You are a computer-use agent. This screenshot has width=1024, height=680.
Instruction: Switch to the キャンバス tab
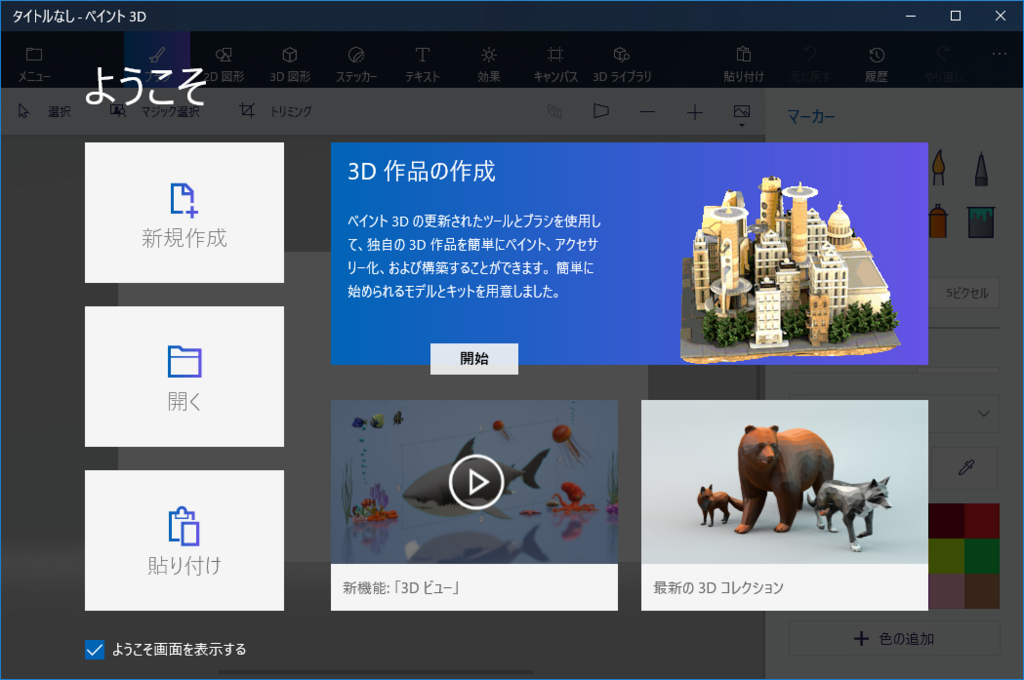[555, 64]
